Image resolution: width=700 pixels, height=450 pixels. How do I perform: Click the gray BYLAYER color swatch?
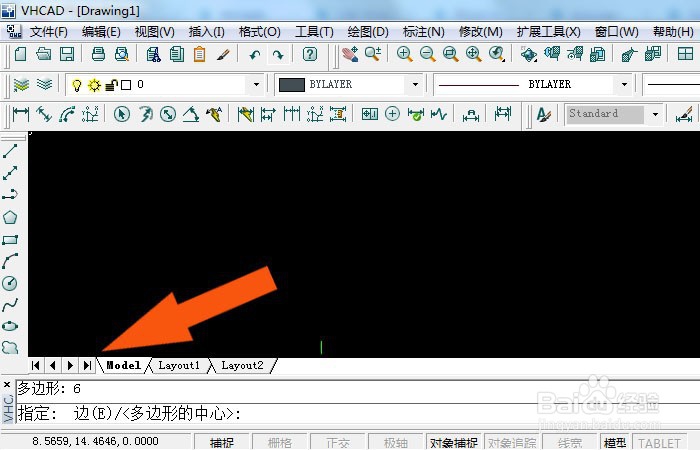(292, 84)
